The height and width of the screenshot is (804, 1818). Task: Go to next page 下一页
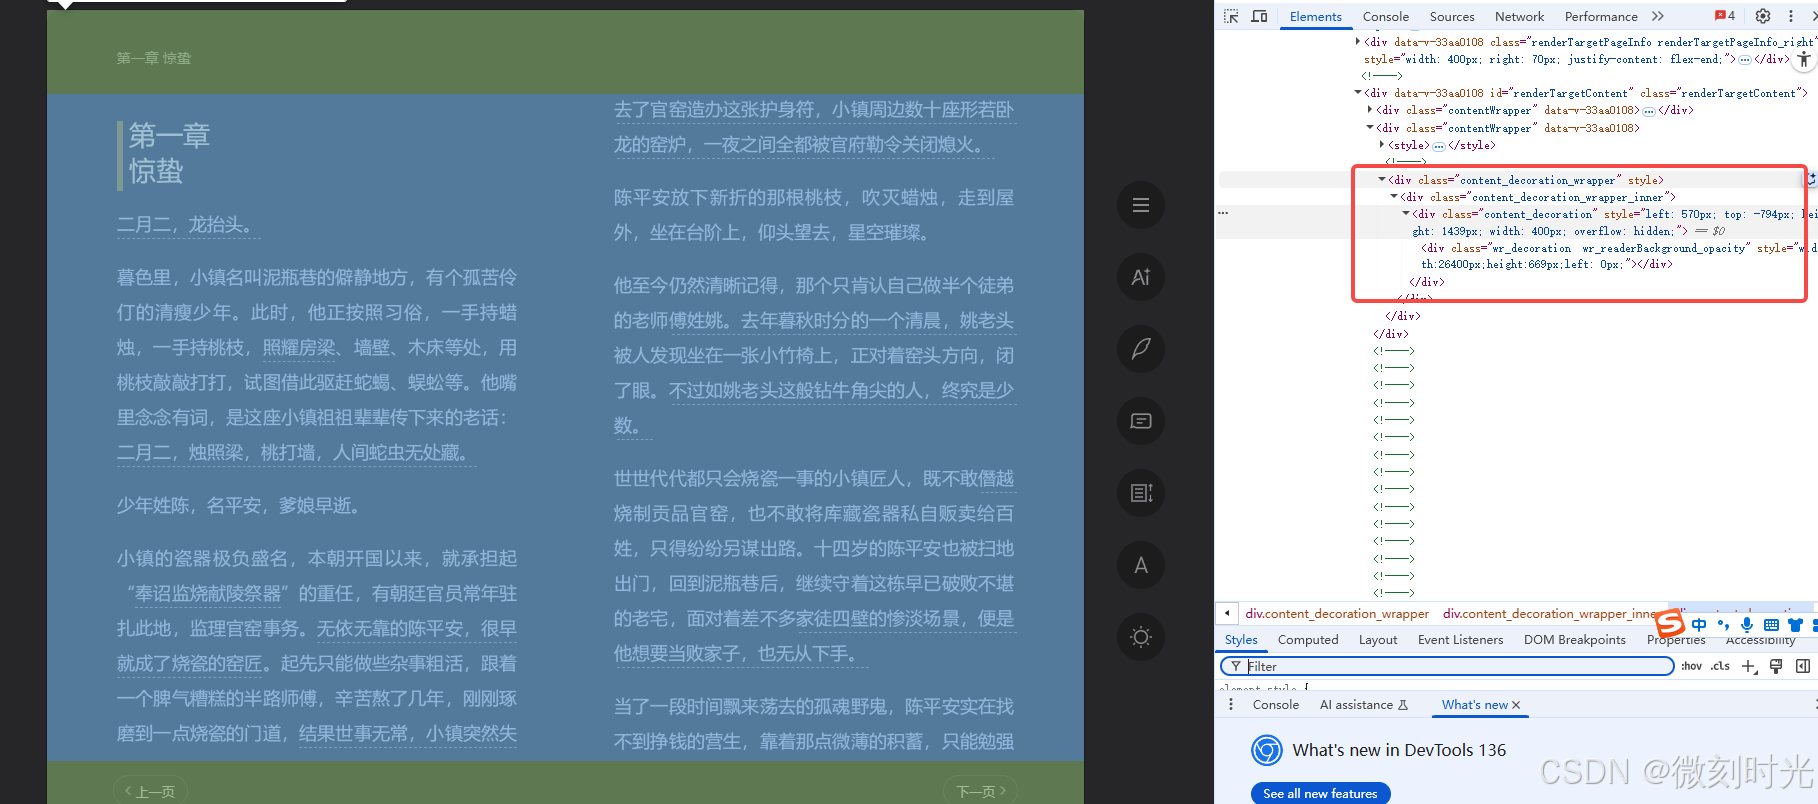980,791
